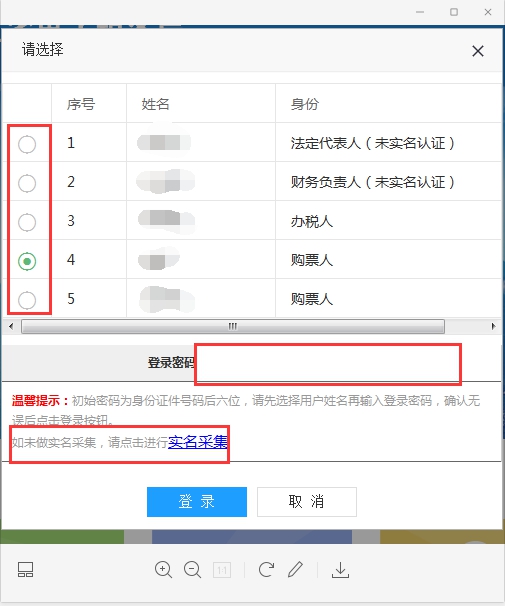Close the 请选择 dialog with X
The width and height of the screenshot is (505, 606).
[478, 51]
